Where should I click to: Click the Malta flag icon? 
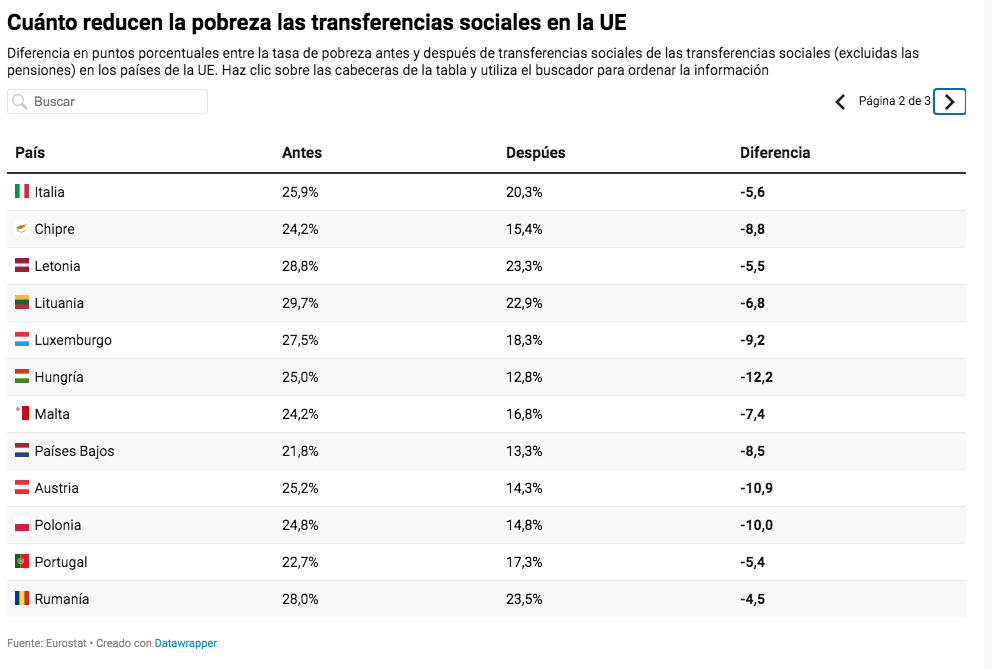coord(22,414)
